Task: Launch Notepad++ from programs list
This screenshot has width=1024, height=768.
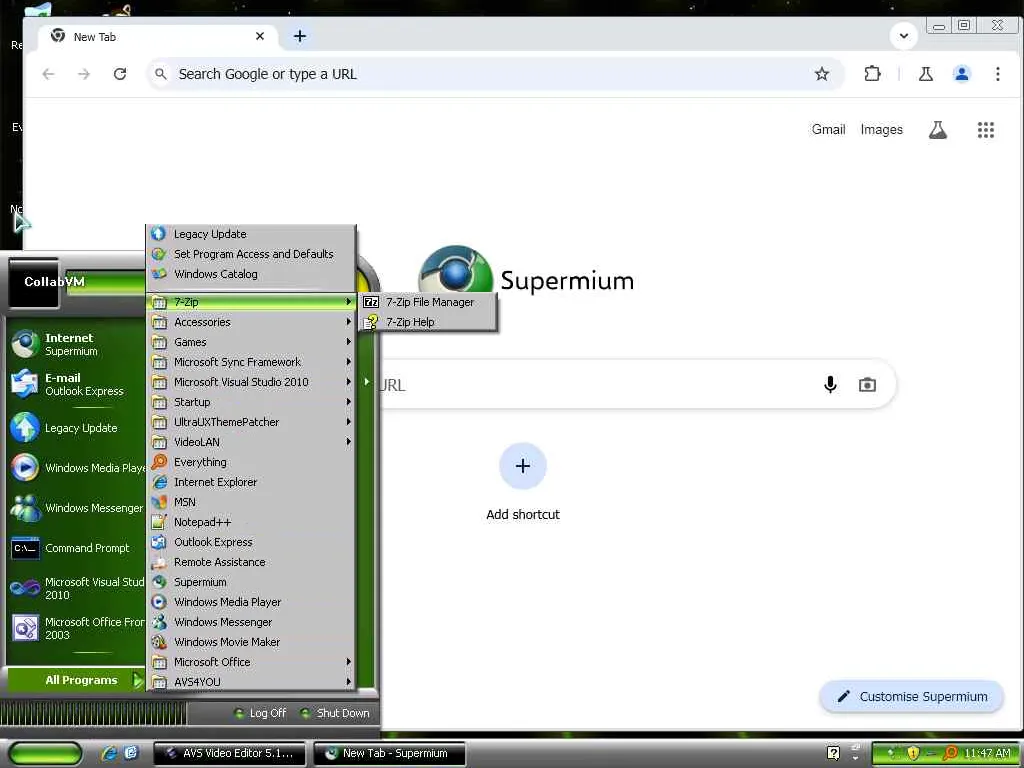Action: coord(251,522)
